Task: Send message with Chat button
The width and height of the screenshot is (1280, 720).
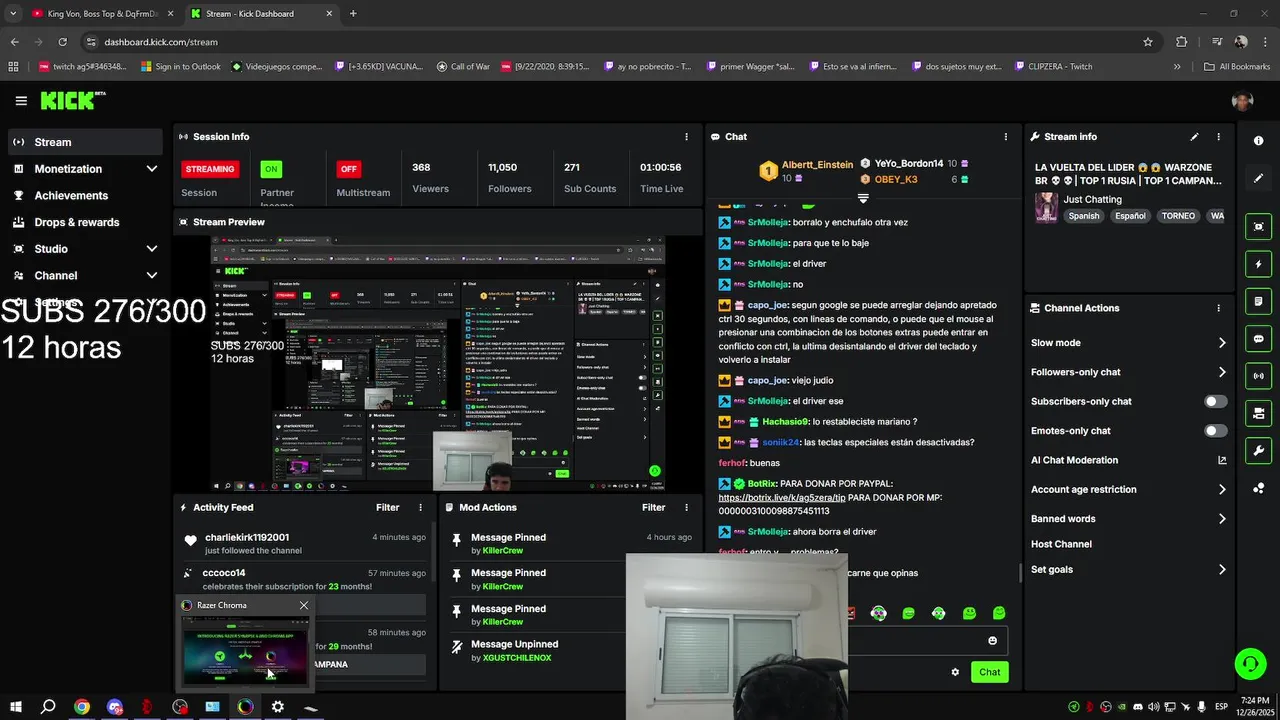Action: (x=989, y=672)
